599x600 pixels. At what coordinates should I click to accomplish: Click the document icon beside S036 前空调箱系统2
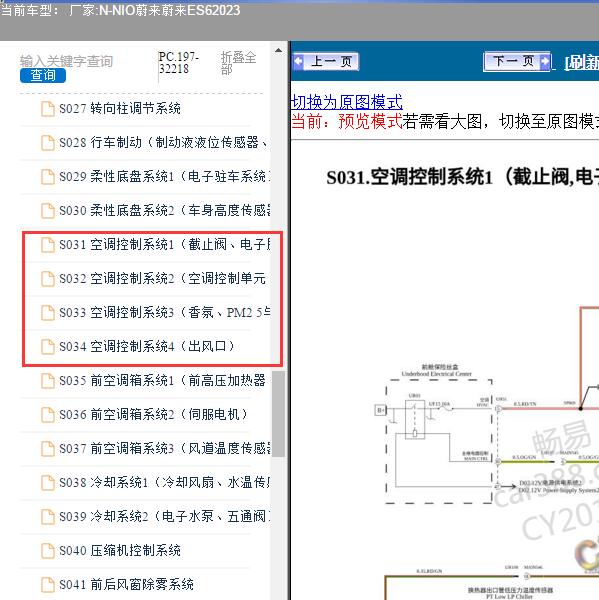point(48,414)
